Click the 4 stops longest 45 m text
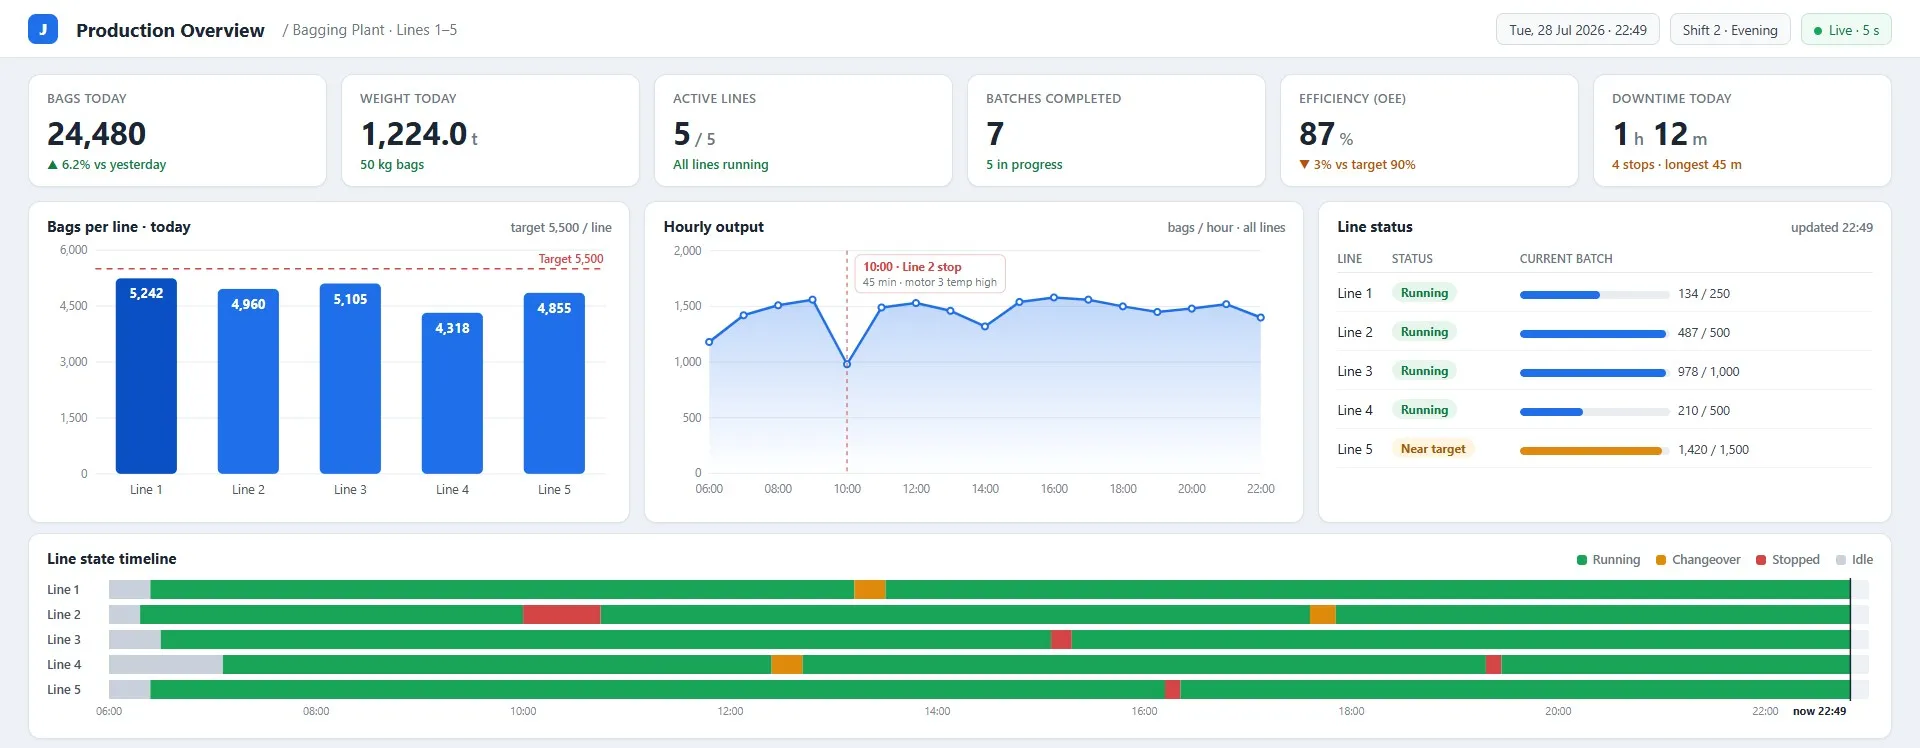The width and height of the screenshot is (1920, 748). tap(1676, 165)
